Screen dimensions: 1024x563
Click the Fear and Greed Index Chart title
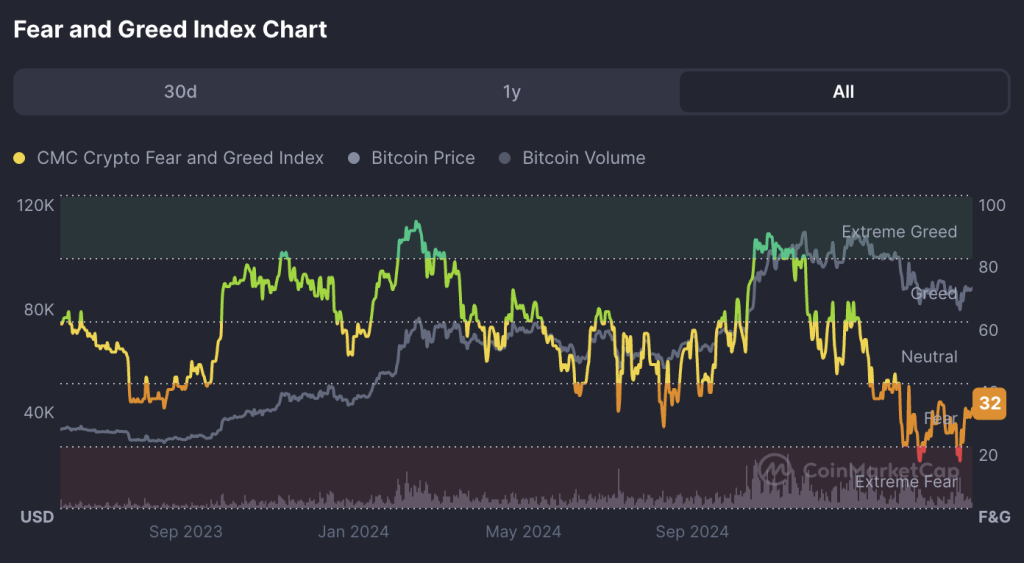click(x=170, y=29)
